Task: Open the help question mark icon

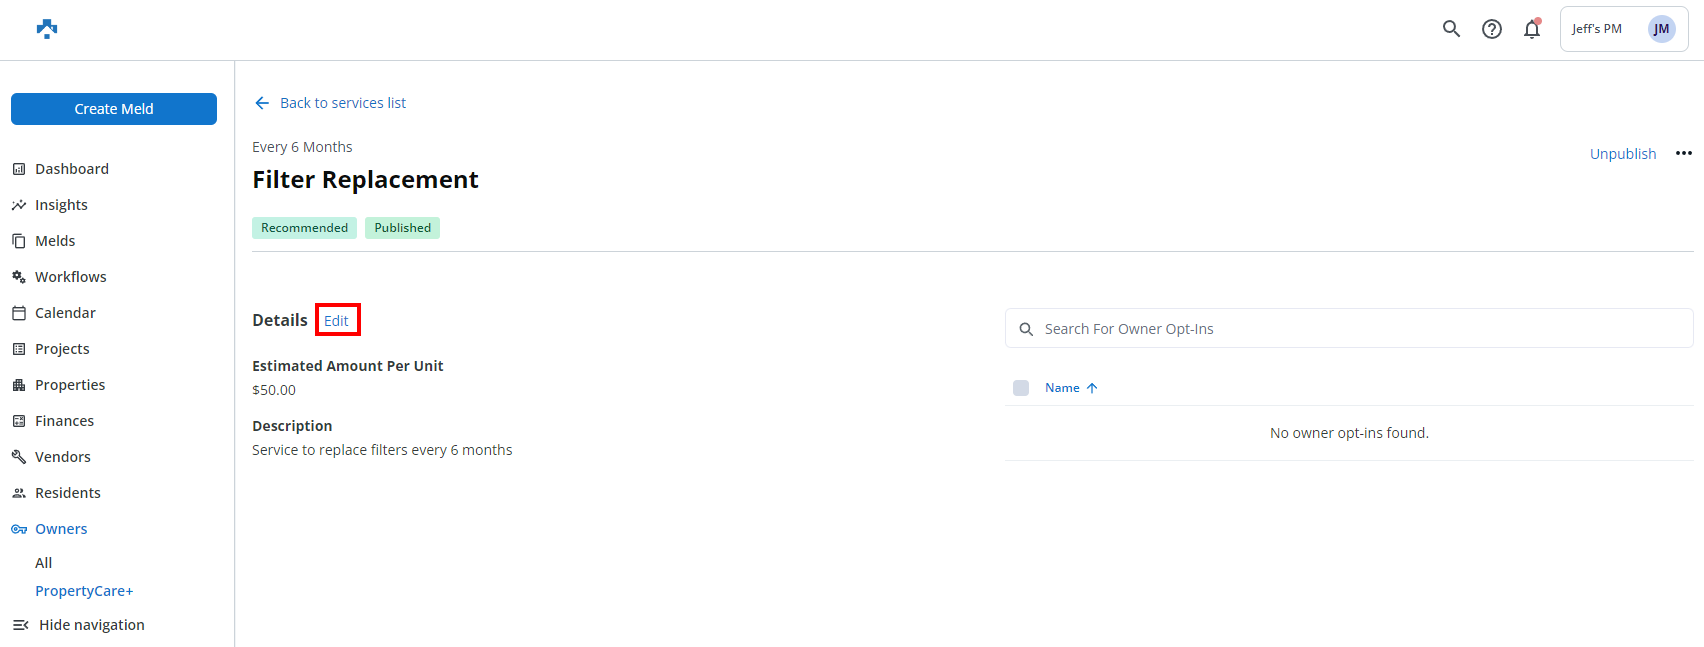Action: [1491, 29]
